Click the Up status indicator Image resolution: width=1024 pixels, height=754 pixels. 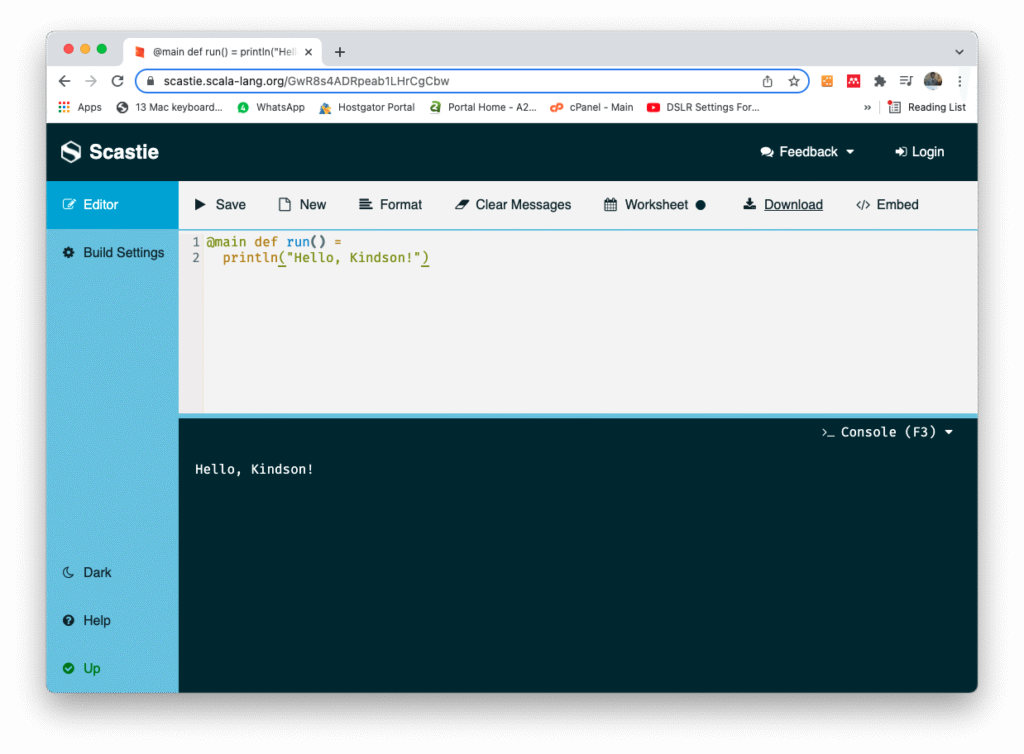coord(81,668)
